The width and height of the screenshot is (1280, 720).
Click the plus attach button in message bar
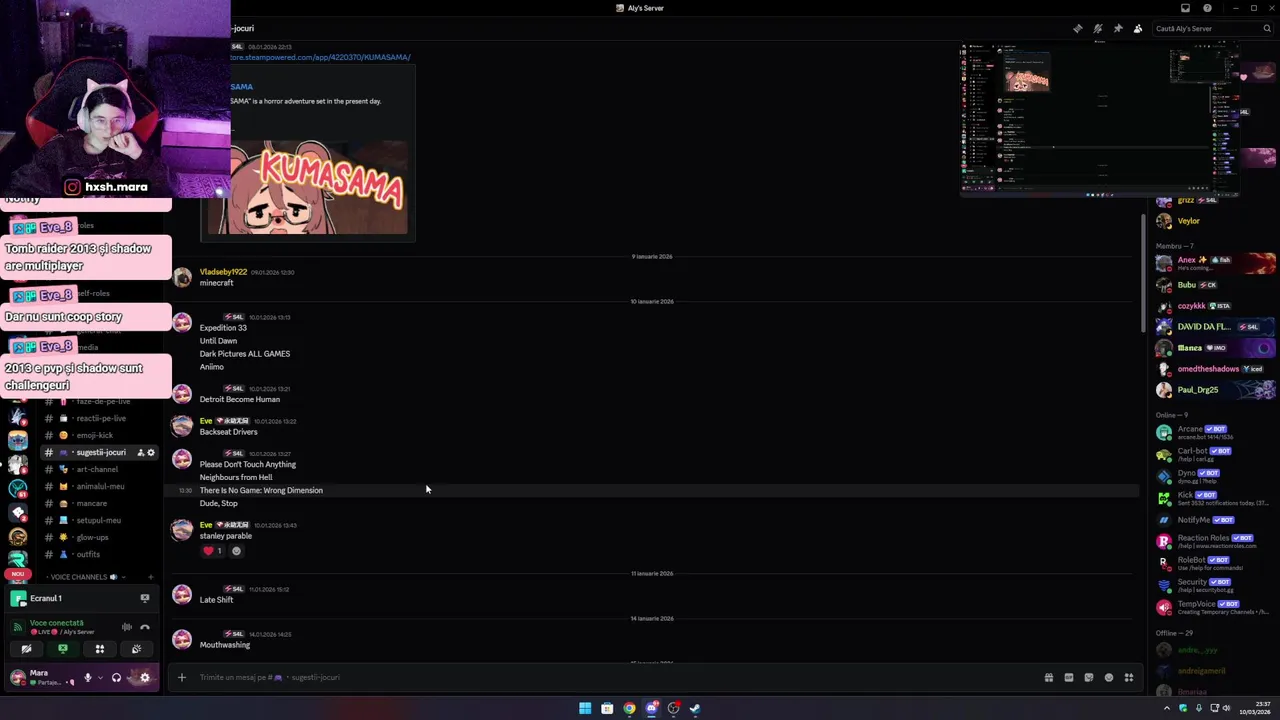tap(181, 677)
